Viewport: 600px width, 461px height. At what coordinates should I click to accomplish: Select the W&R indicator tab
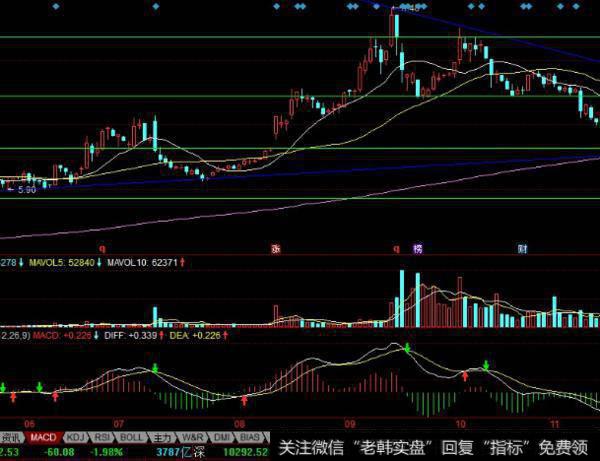tap(193, 438)
